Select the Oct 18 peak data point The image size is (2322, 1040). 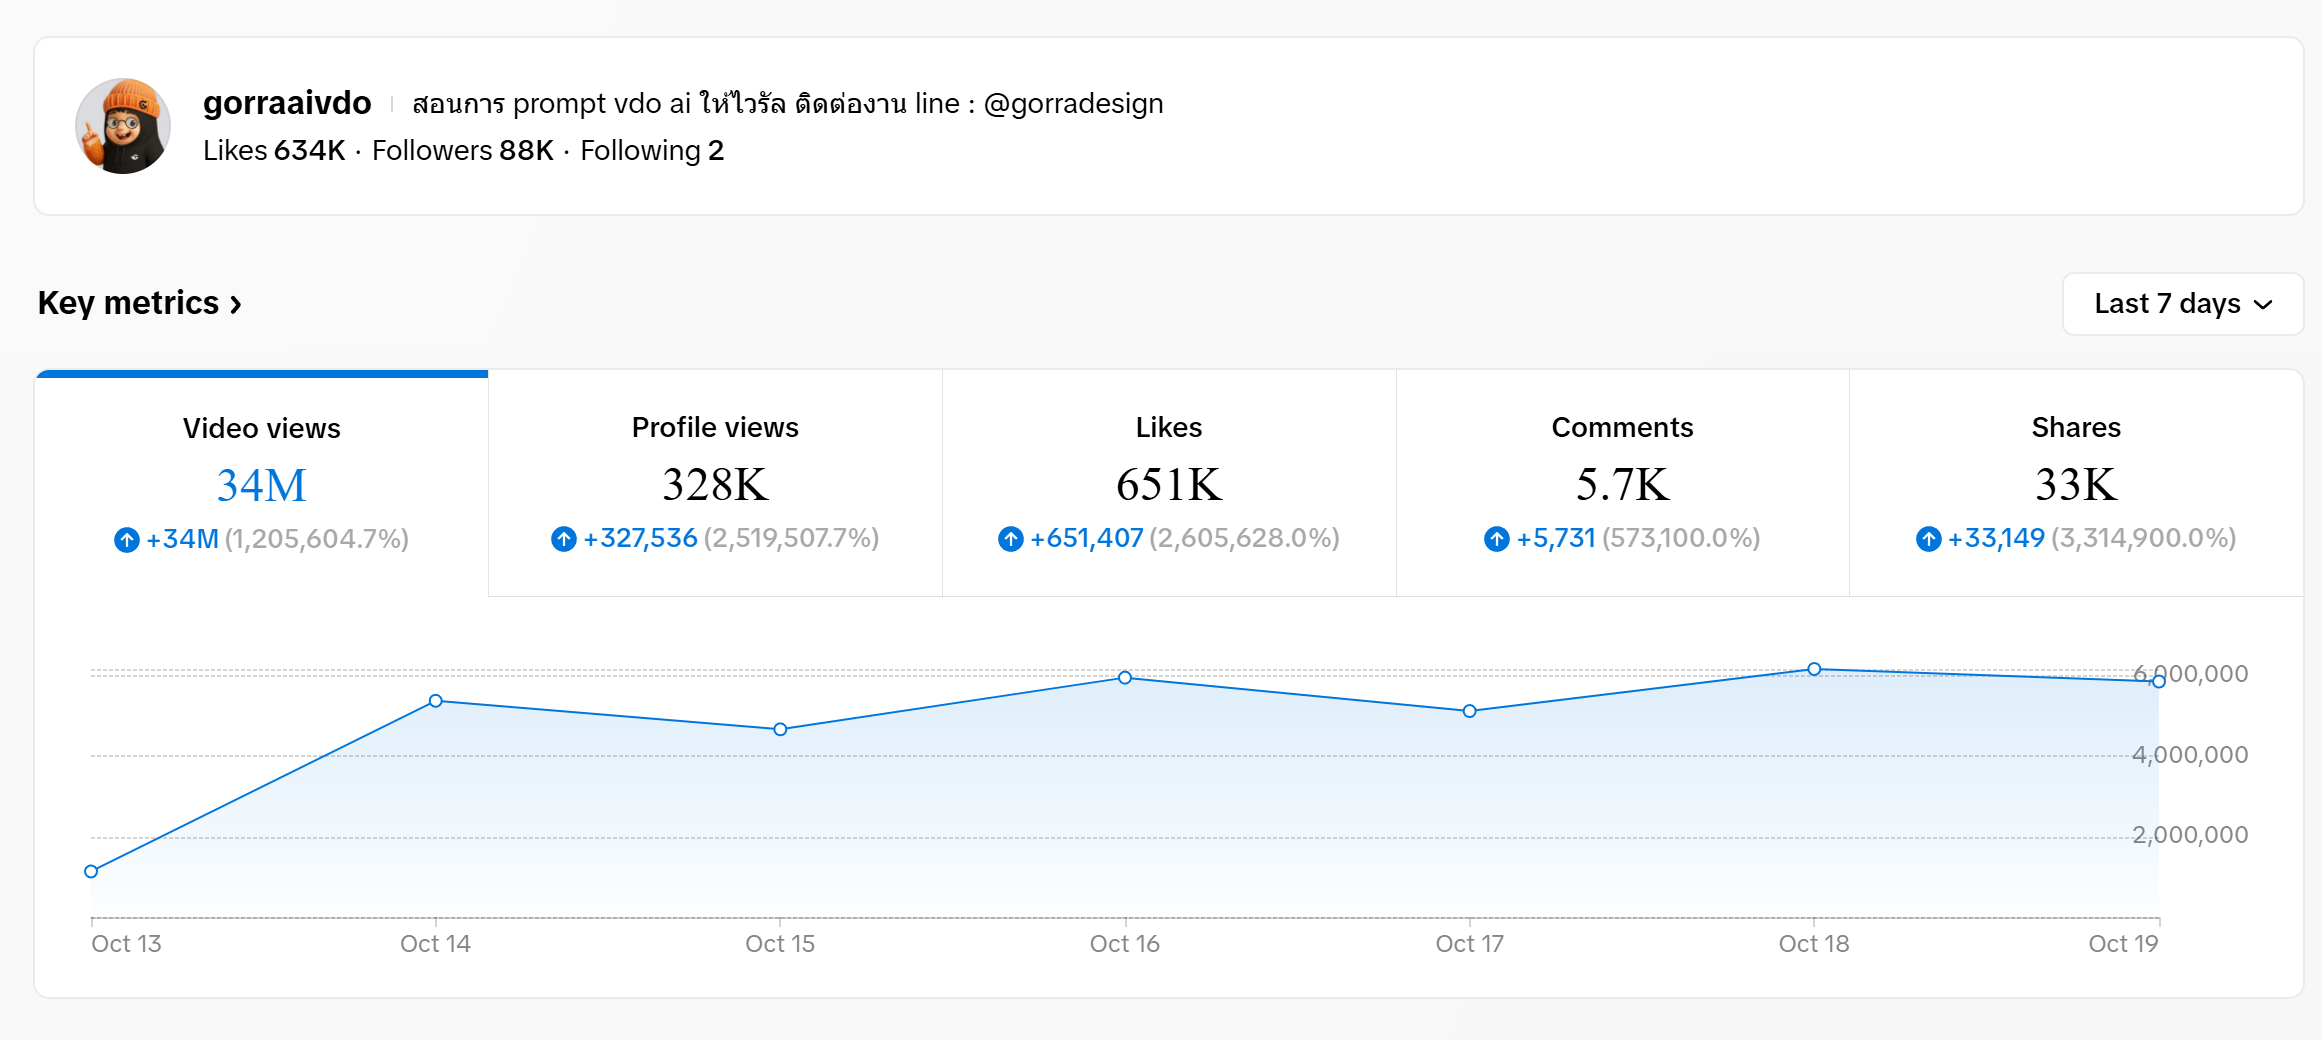pos(1814,669)
